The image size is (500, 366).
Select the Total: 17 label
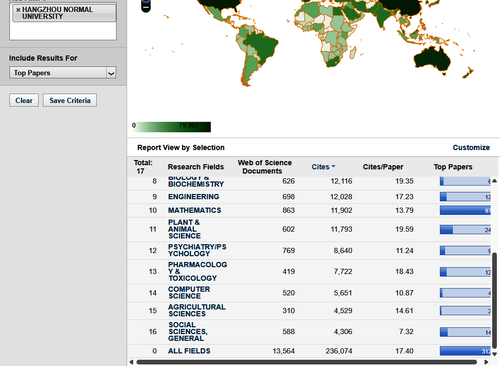point(143,167)
